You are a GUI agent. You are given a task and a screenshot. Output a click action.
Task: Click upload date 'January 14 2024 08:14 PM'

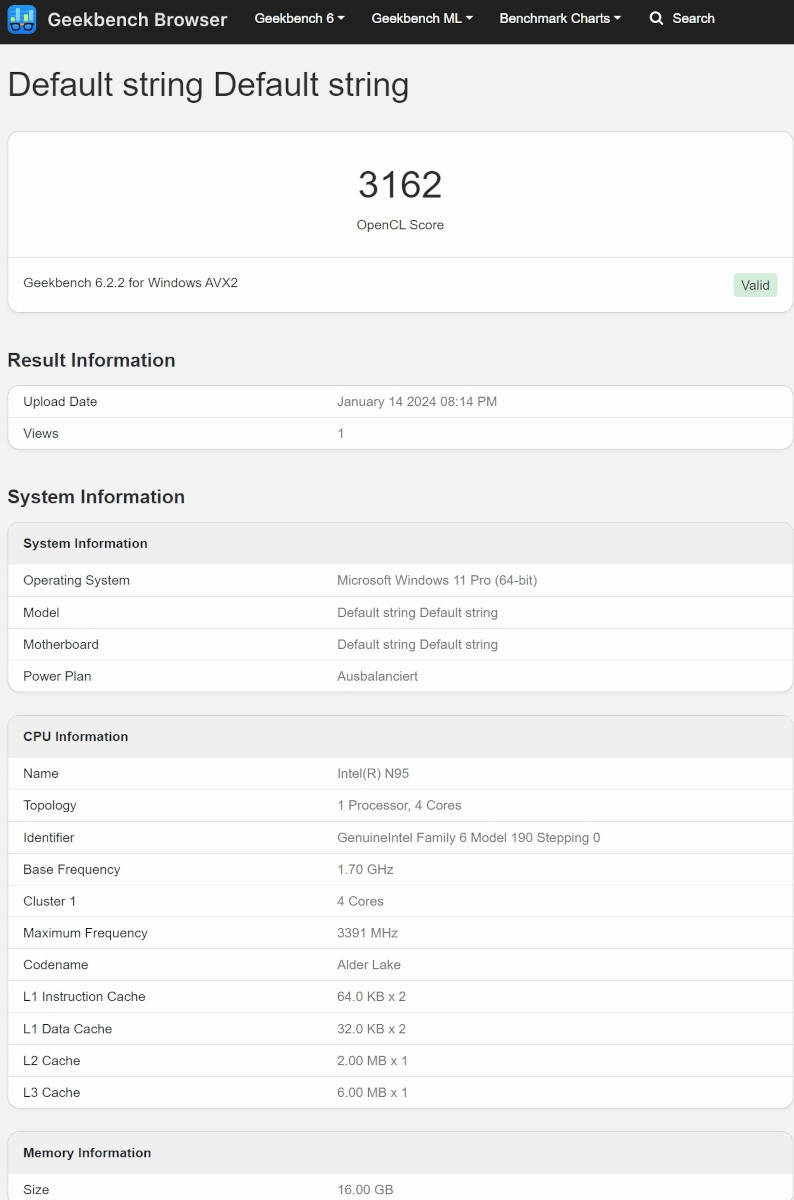tap(417, 402)
